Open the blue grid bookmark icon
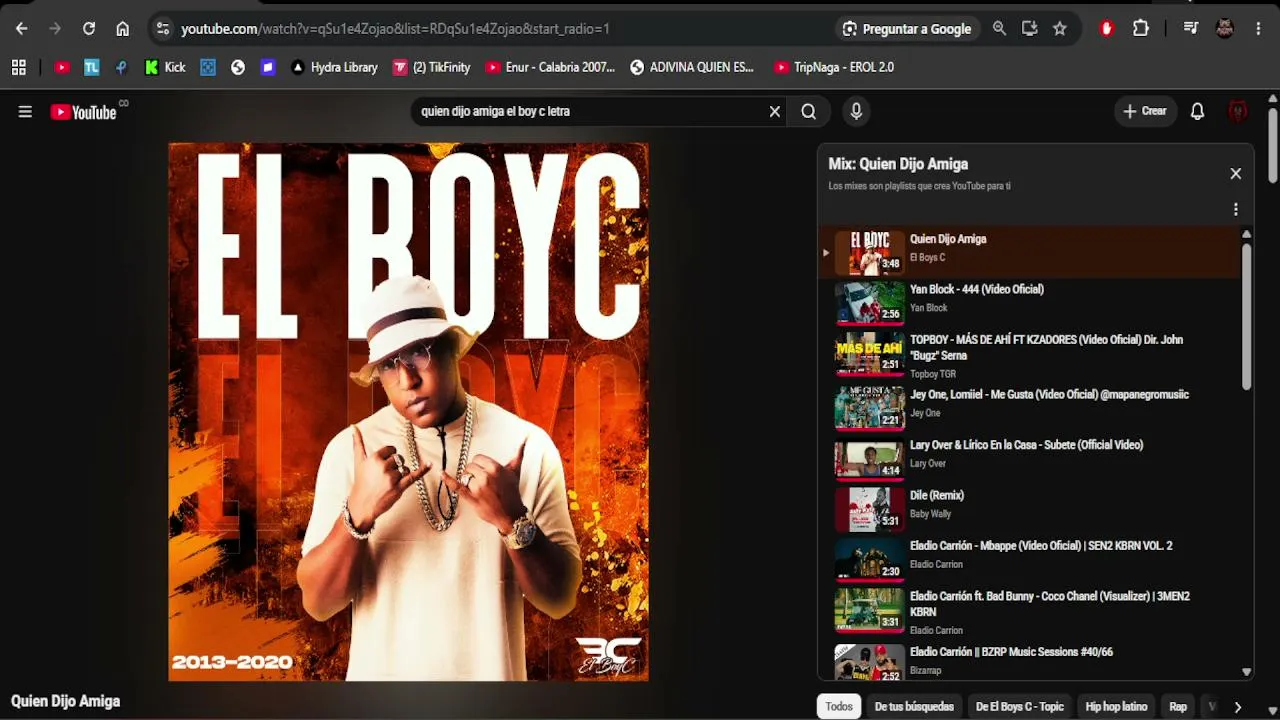The image size is (1280, 720). tap(208, 67)
